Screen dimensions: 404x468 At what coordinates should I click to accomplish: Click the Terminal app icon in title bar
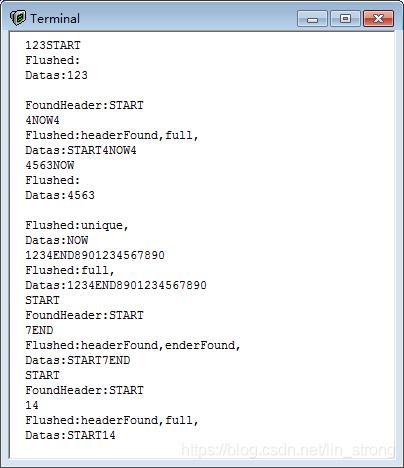[18, 18]
